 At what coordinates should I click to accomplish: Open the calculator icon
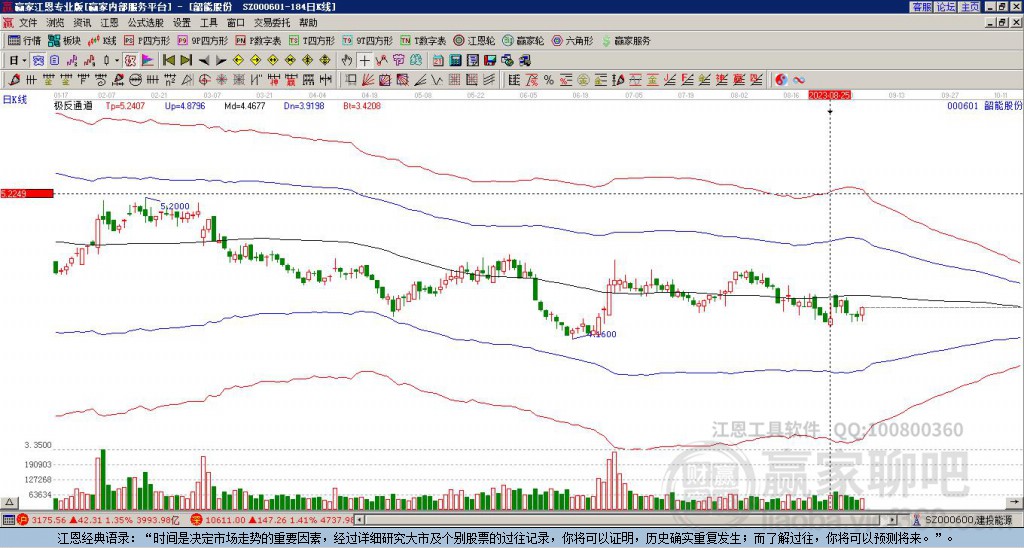tap(455, 60)
